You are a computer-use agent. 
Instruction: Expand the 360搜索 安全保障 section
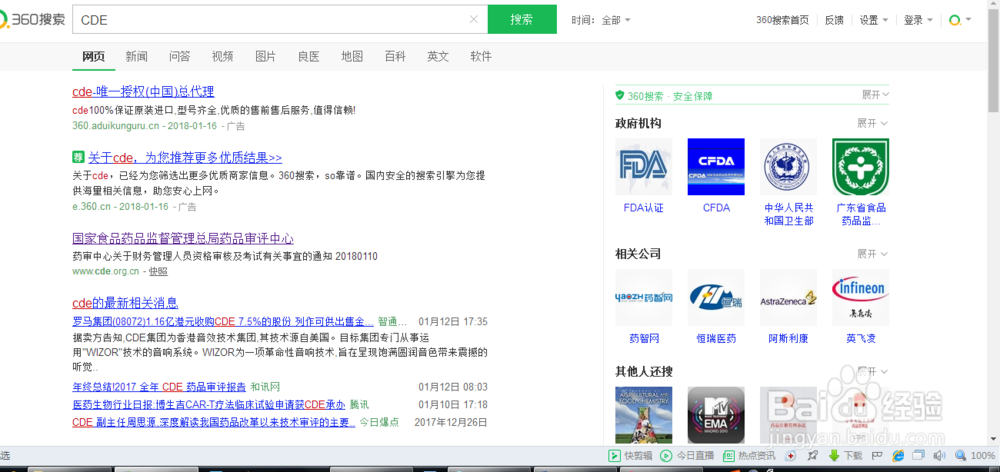tap(875, 95)
